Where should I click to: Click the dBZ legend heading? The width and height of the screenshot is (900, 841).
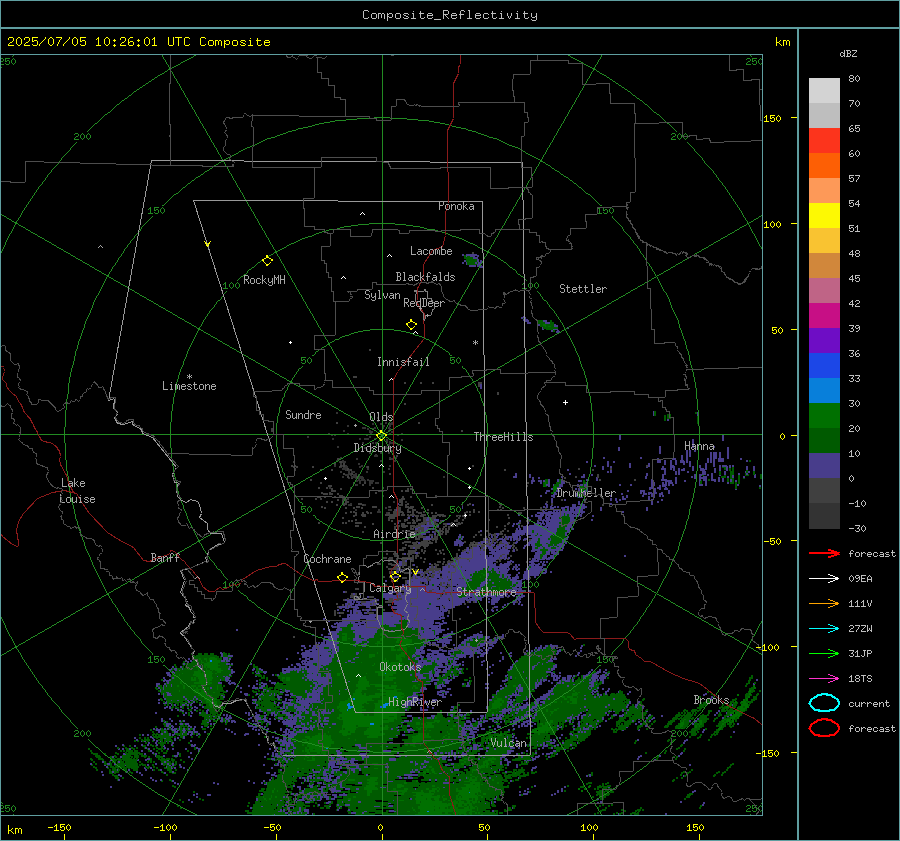tap(848, 54)
